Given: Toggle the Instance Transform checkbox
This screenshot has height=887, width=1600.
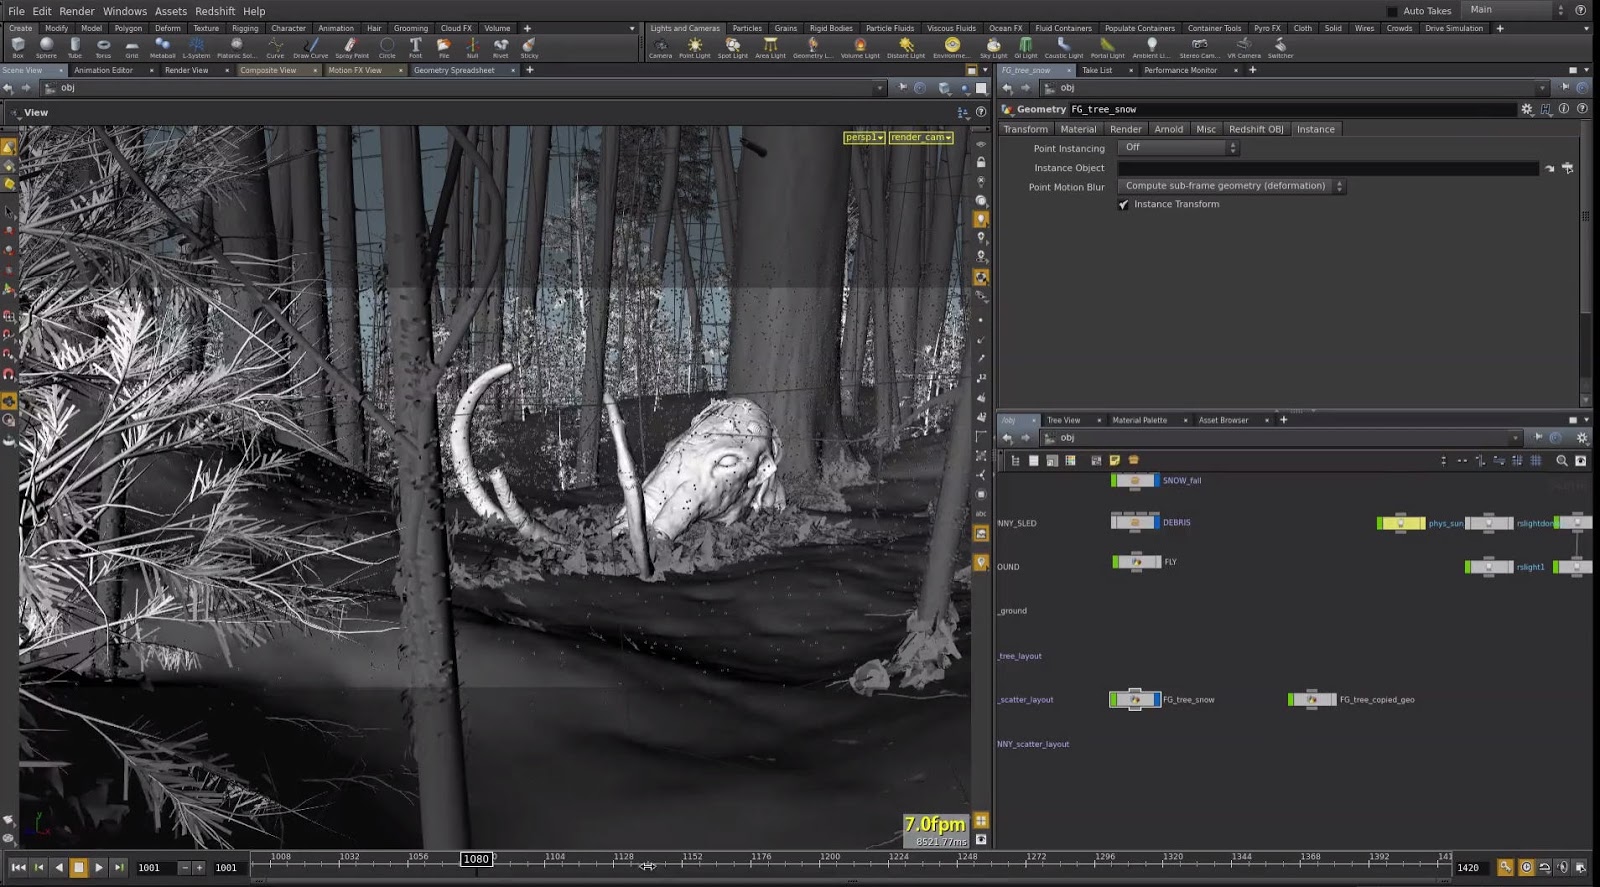Looking at the screenshot, I should tap(1124, 204).
